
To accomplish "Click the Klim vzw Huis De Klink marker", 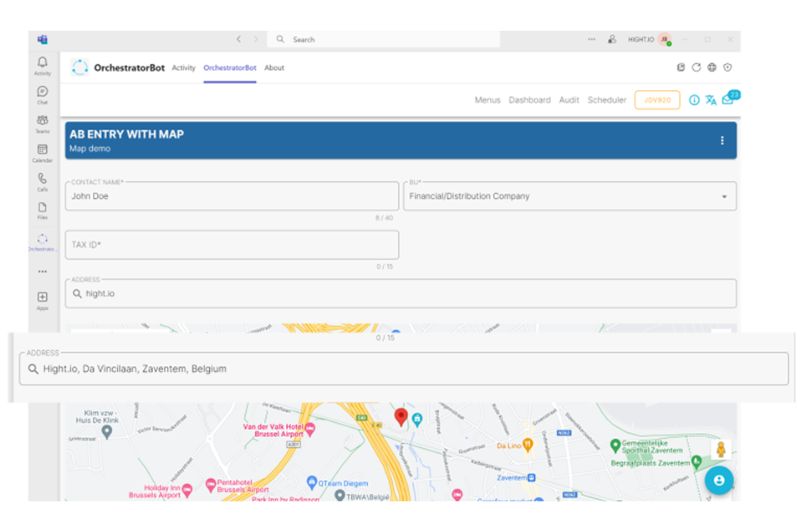I will click(x=107, y=433).
